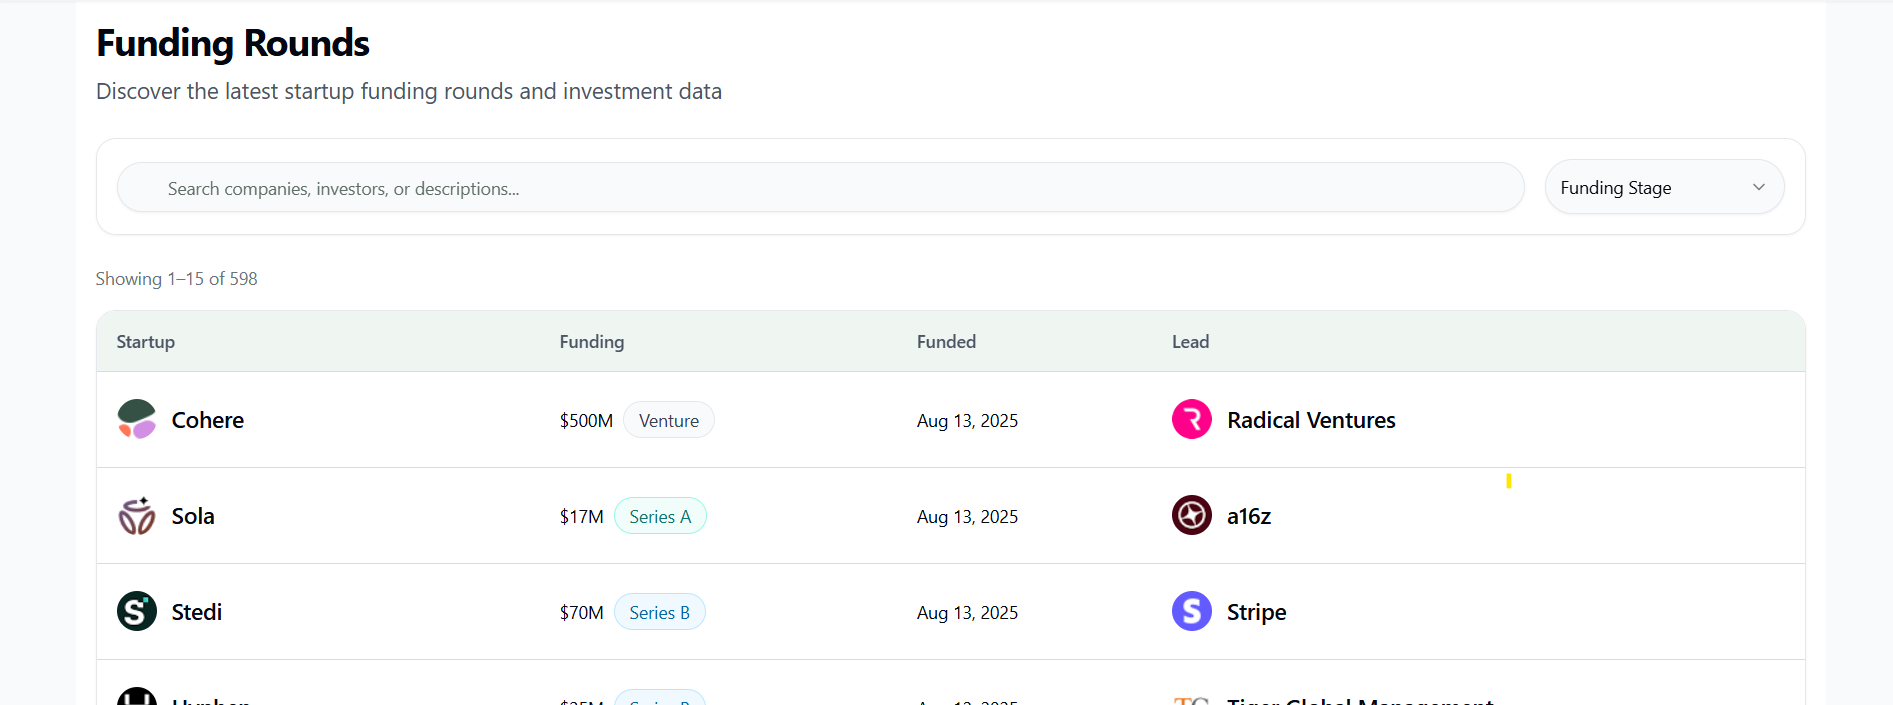1893x705 pixels.
Task: Focus the company search field
Action: pos(820,189)
